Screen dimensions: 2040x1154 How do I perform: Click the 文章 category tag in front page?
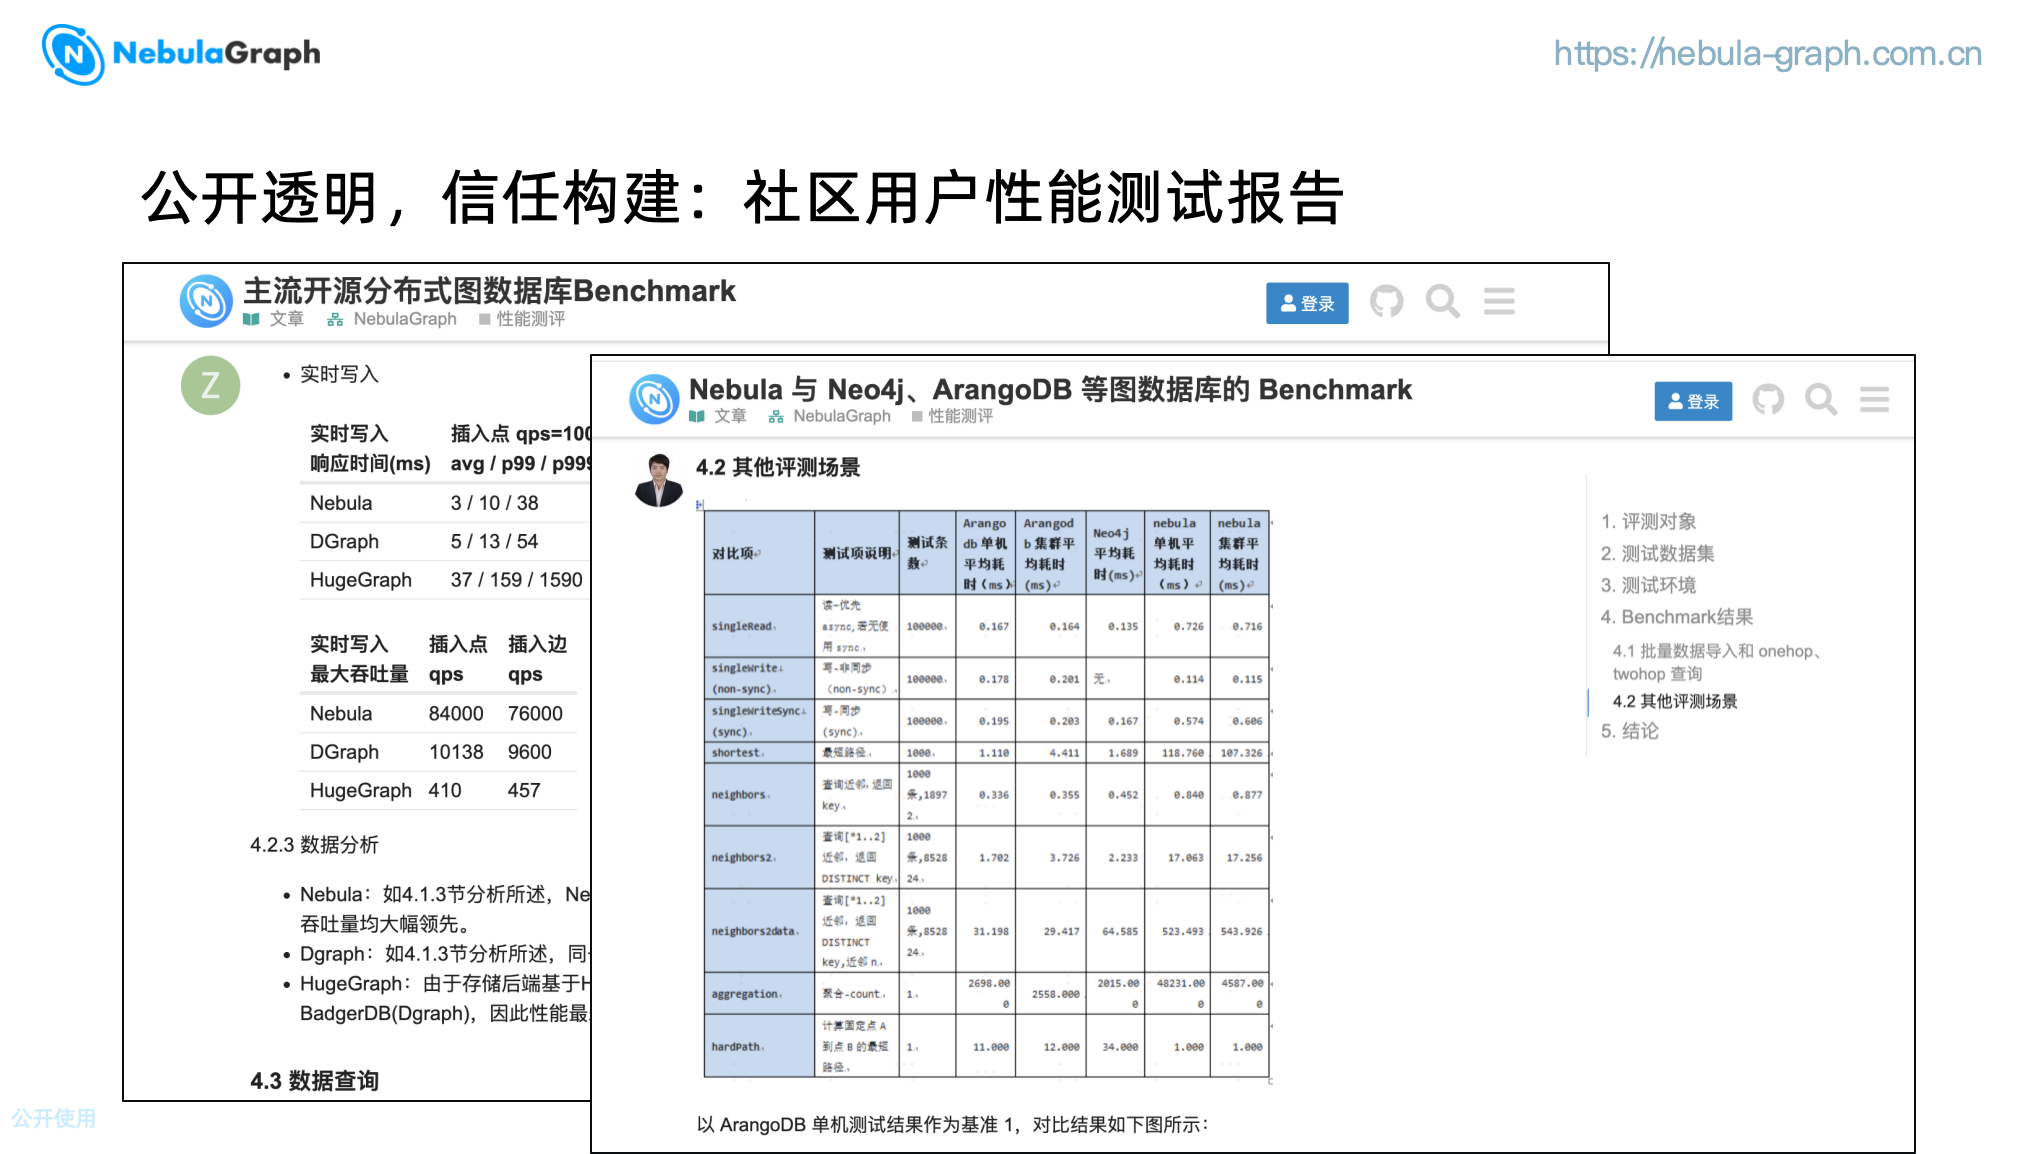click(x=728, y=416)
